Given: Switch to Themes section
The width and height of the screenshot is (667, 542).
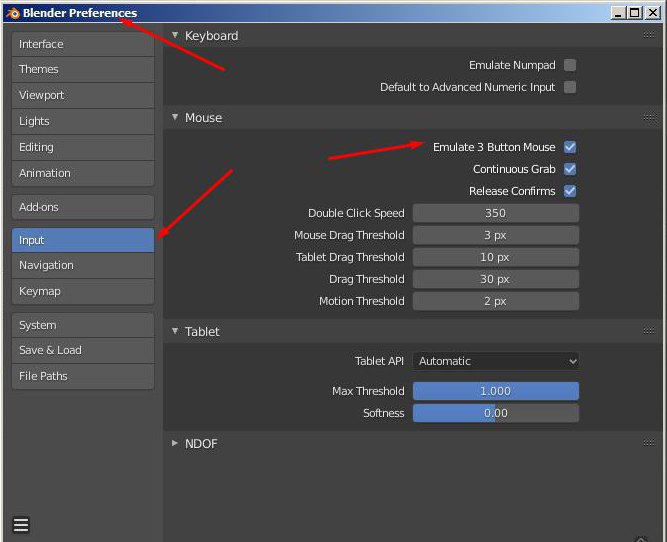Looking at the screenshot, I should click(x=83, y=69).
